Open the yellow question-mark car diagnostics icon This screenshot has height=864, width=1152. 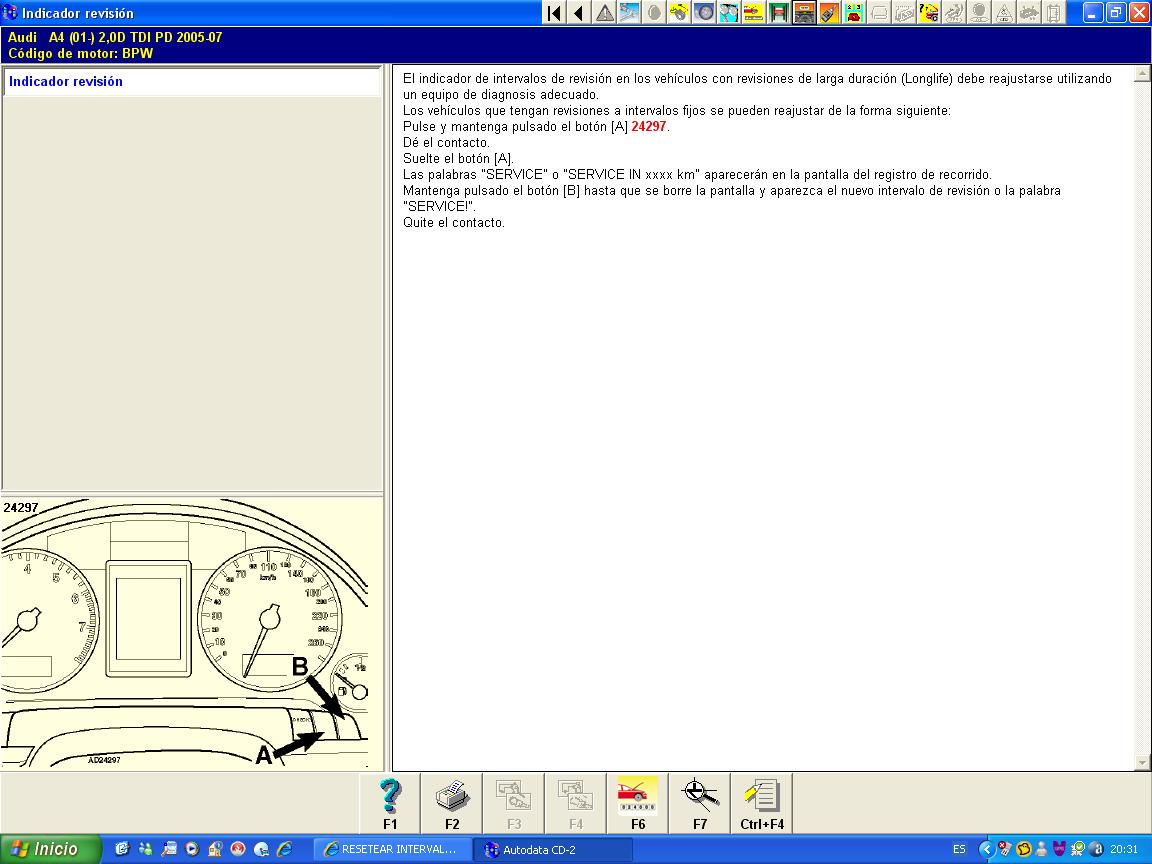click(x=929, y=12)
